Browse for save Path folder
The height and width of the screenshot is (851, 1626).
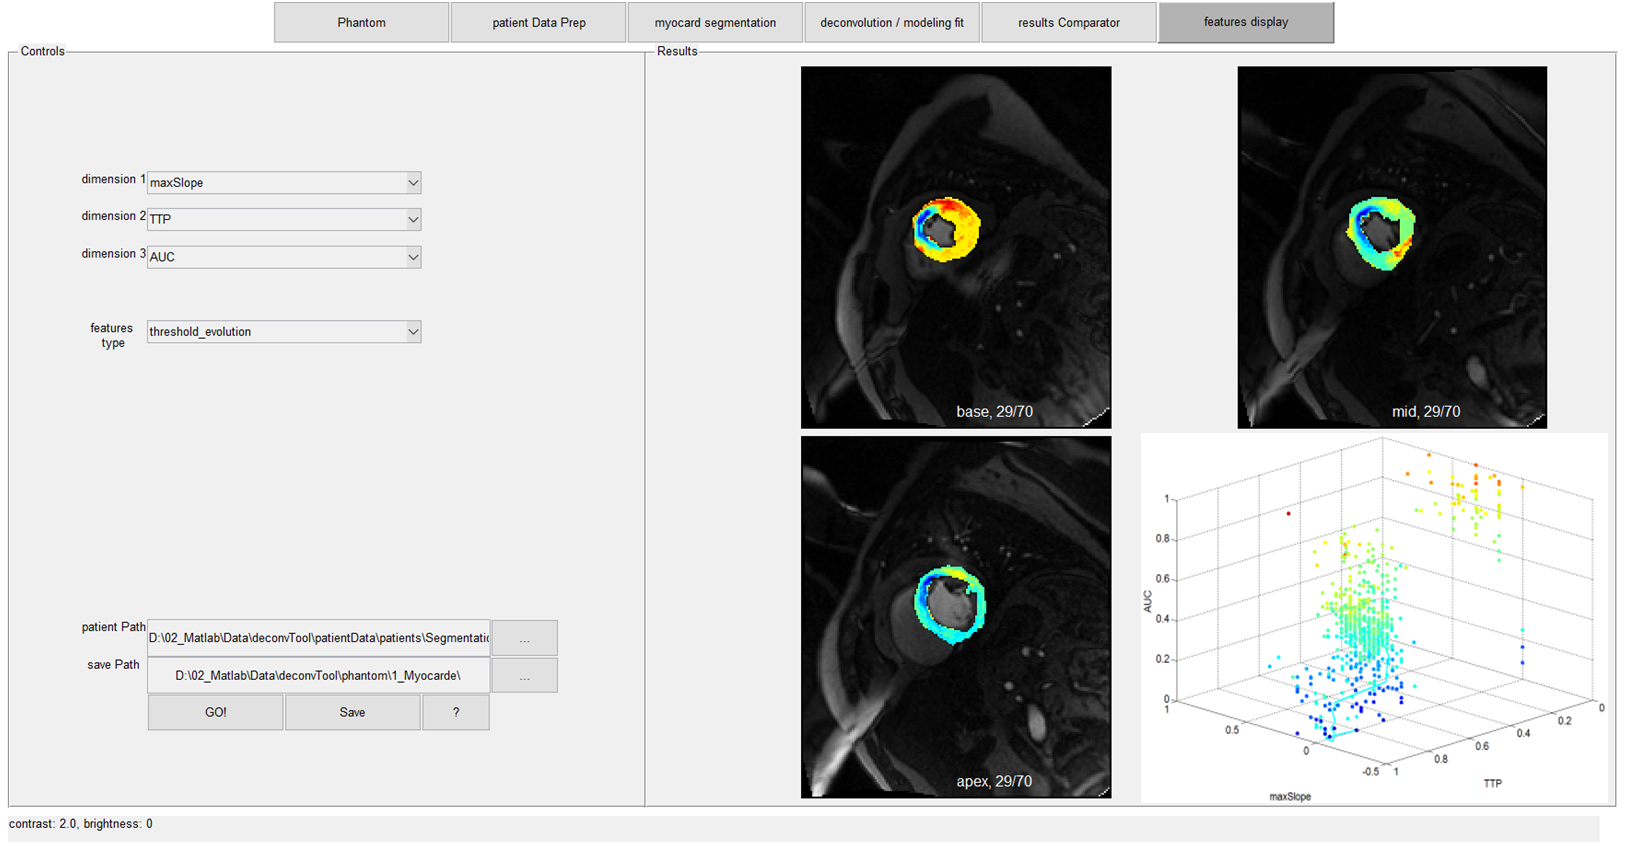tap(524, 676)
